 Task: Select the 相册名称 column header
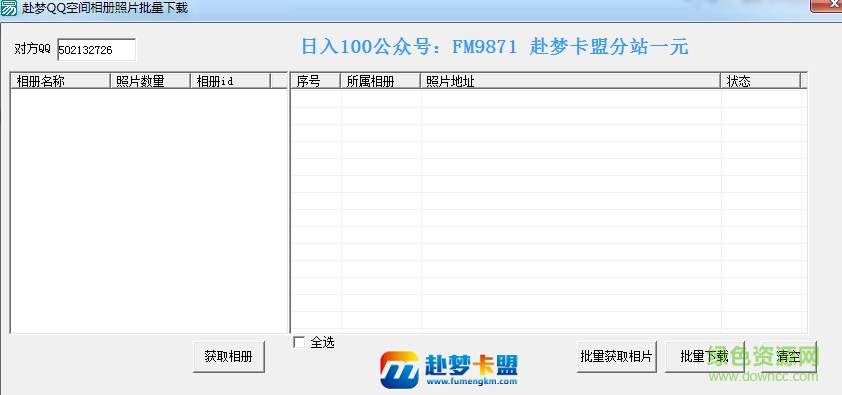pos(60,81)
